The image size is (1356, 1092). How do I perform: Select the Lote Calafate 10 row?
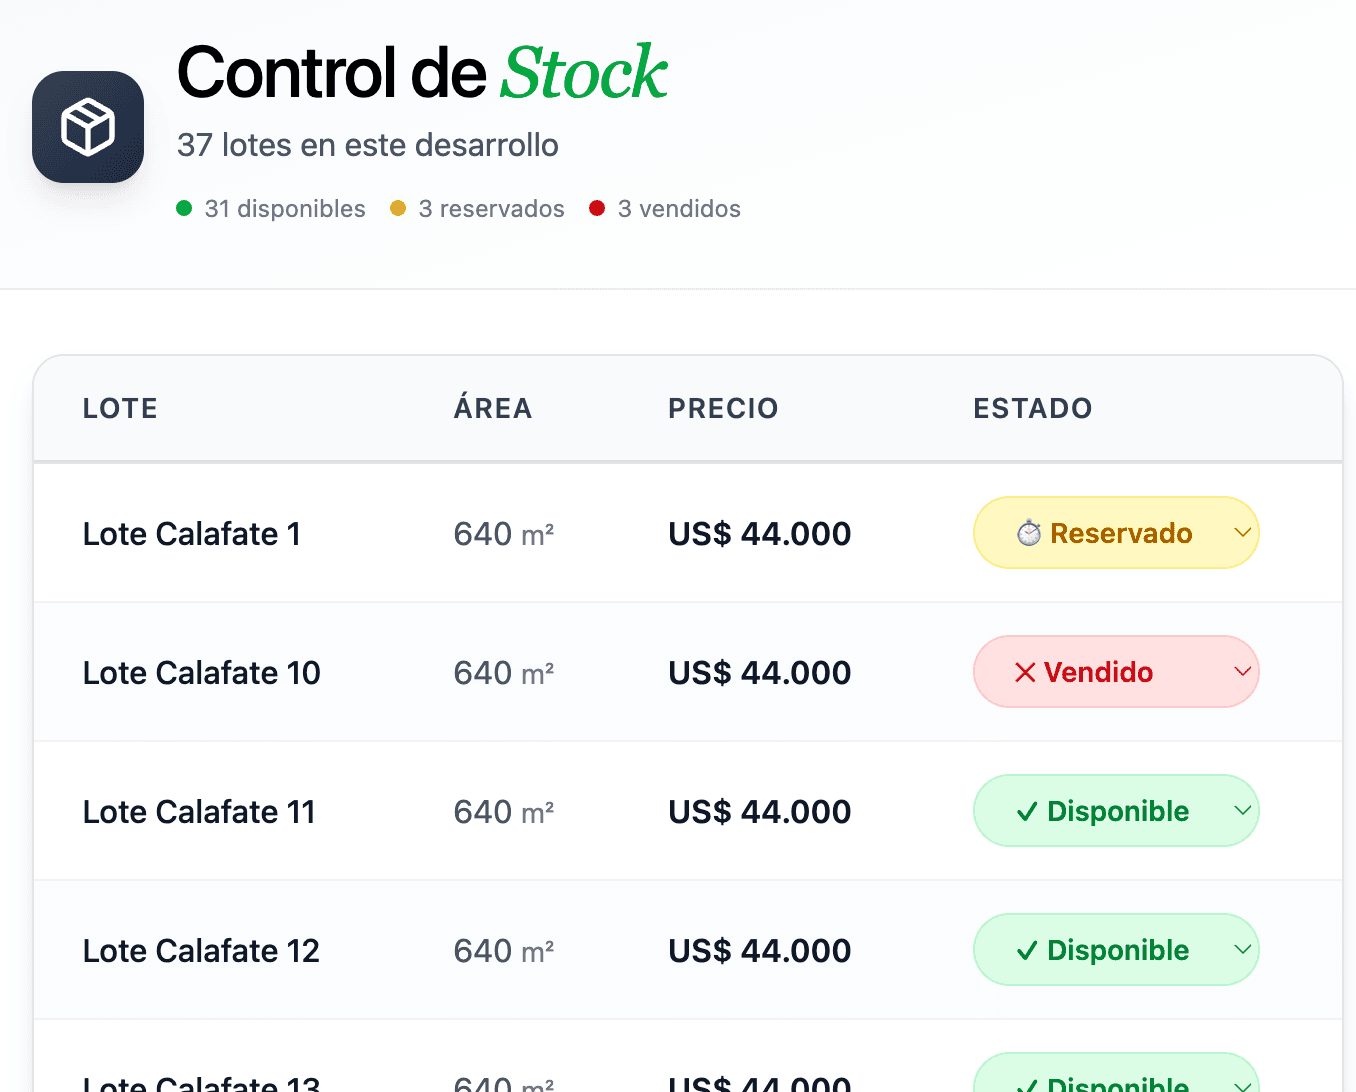point(500,672)
